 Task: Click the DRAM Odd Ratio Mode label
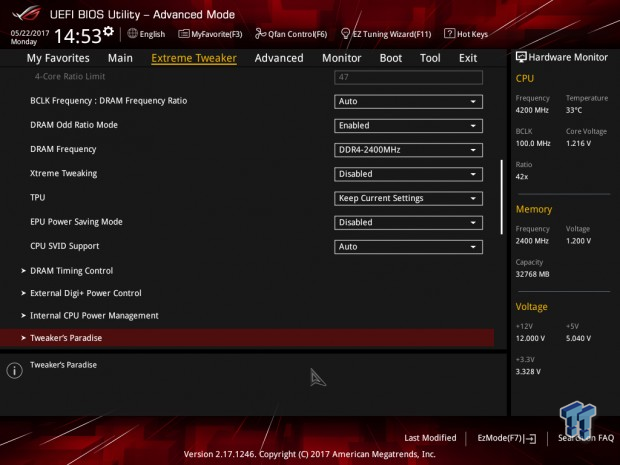click(74, 125)
